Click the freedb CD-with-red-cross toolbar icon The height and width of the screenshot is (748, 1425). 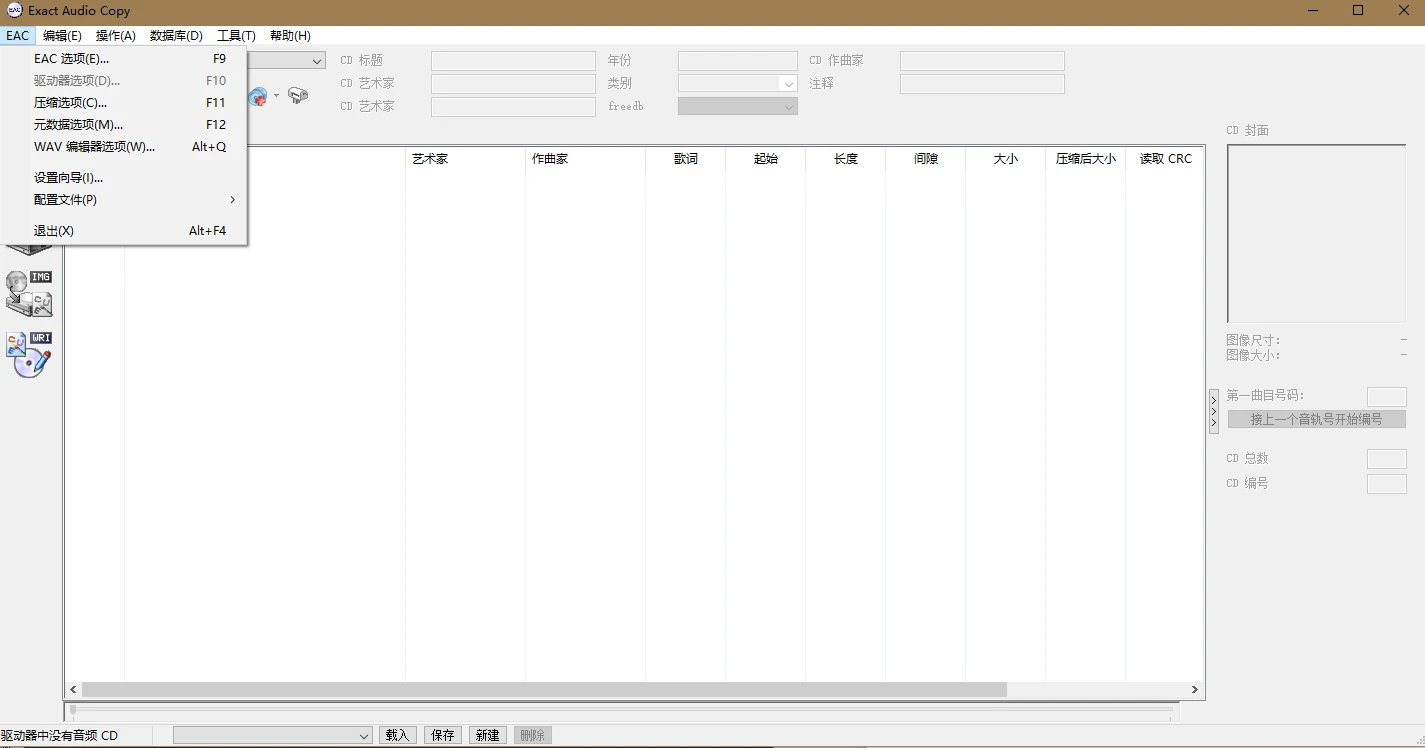[258, 96]
